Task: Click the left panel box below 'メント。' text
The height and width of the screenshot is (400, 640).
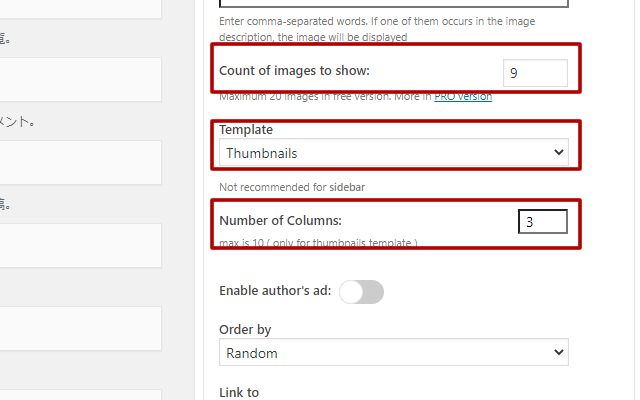Action: click(80, 162)
